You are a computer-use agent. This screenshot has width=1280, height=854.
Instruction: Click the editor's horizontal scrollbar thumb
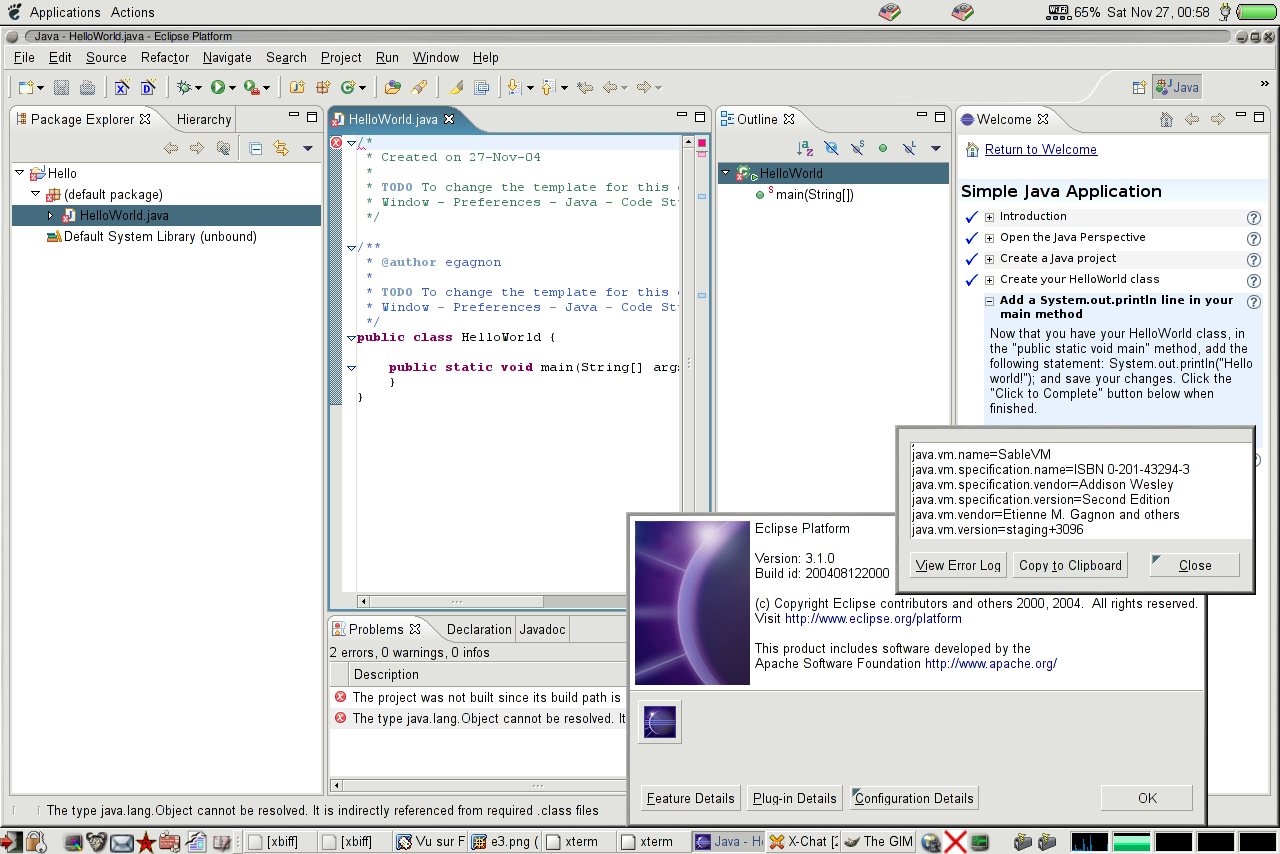click(456, 602)
